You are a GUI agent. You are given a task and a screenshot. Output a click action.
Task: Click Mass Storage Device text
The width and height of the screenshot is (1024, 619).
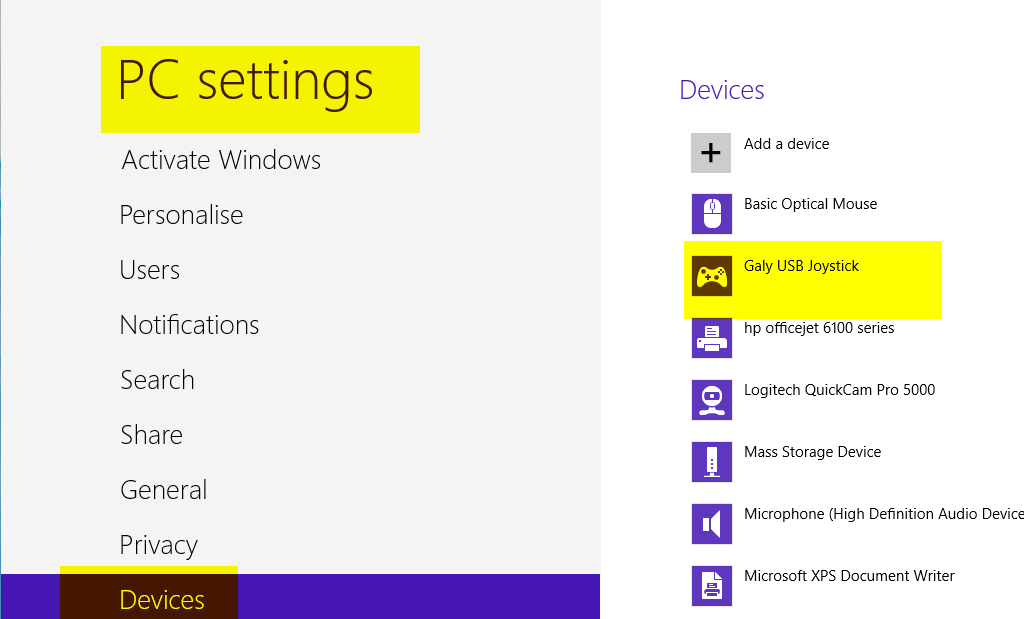[x=812, y=452]
